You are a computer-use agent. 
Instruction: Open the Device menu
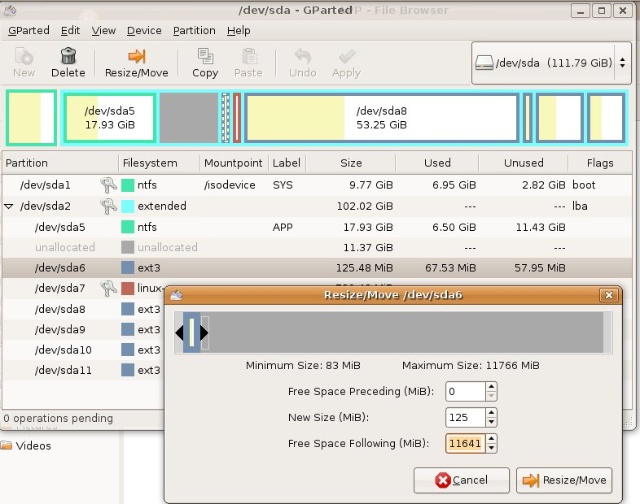tap(144, 31)
